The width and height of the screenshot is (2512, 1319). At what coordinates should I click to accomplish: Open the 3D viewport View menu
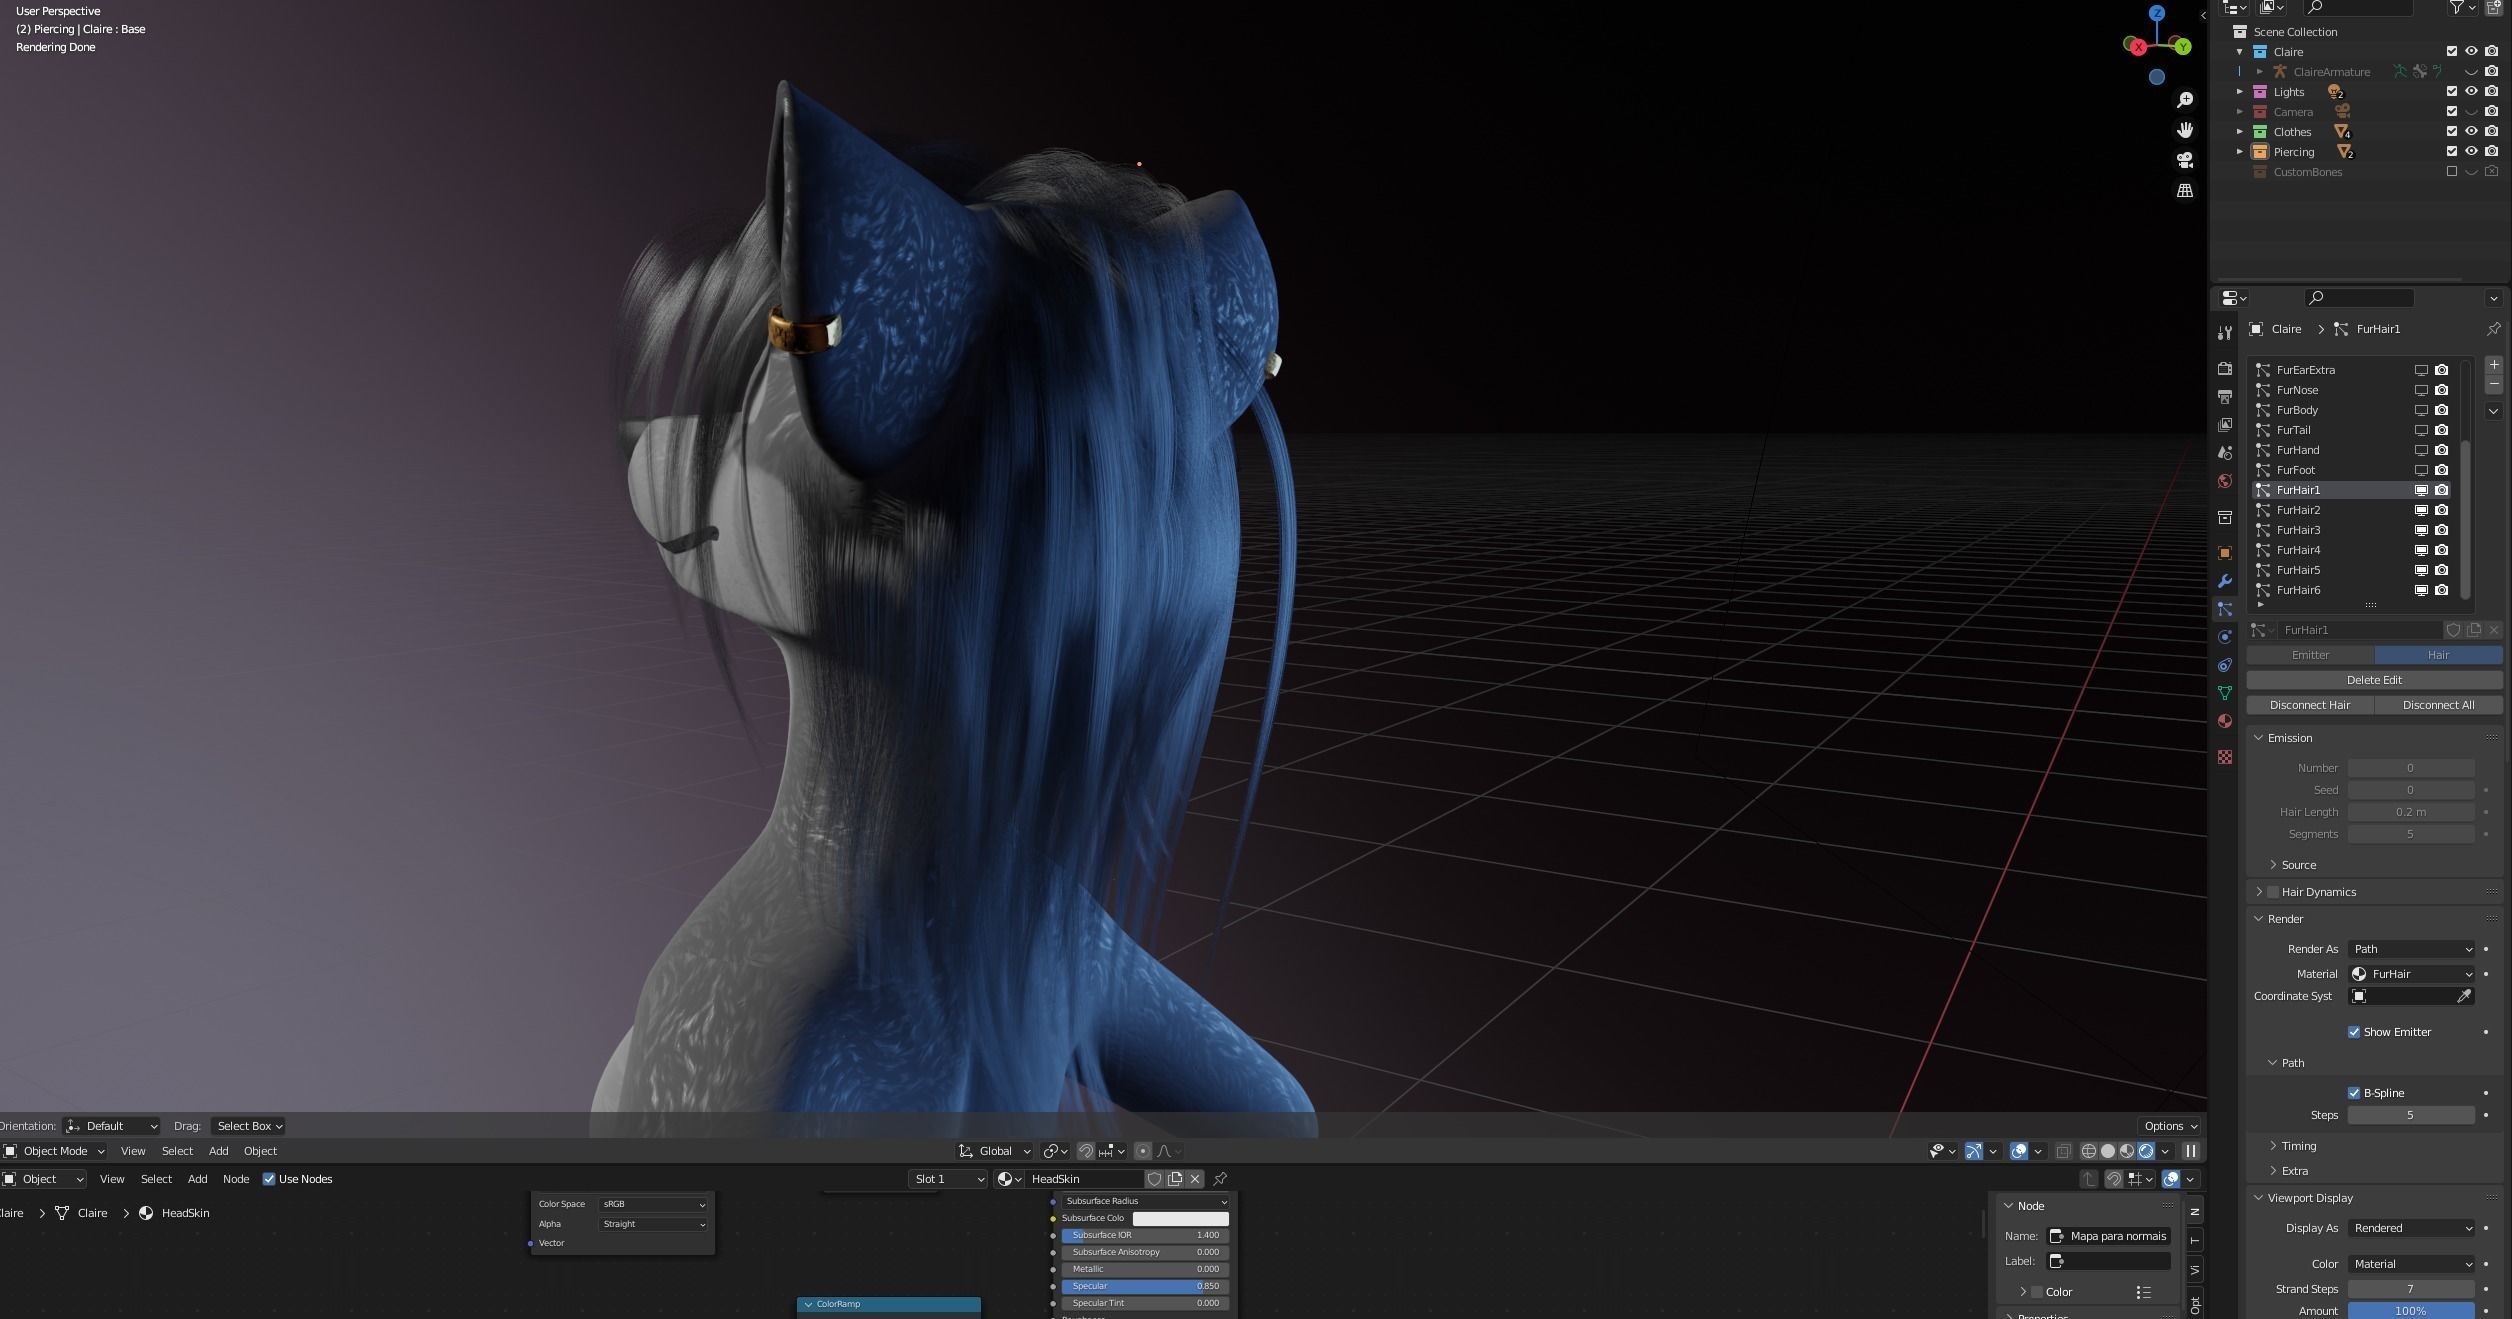[x=133, y=1151]
